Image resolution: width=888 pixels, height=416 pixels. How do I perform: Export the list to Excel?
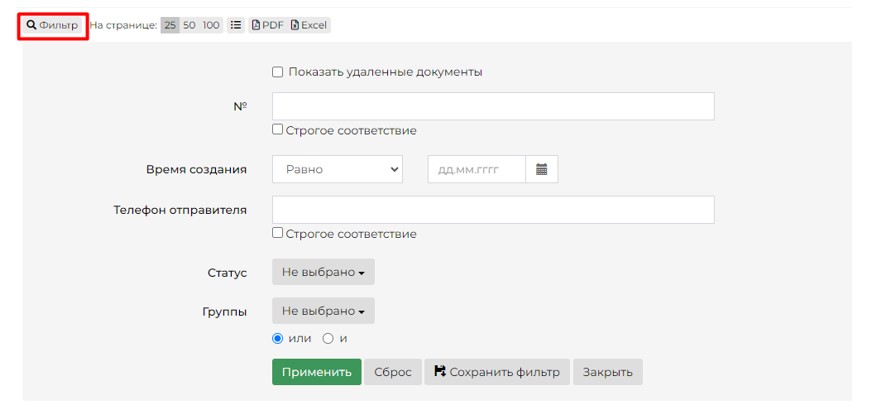[x=309, y=25]
